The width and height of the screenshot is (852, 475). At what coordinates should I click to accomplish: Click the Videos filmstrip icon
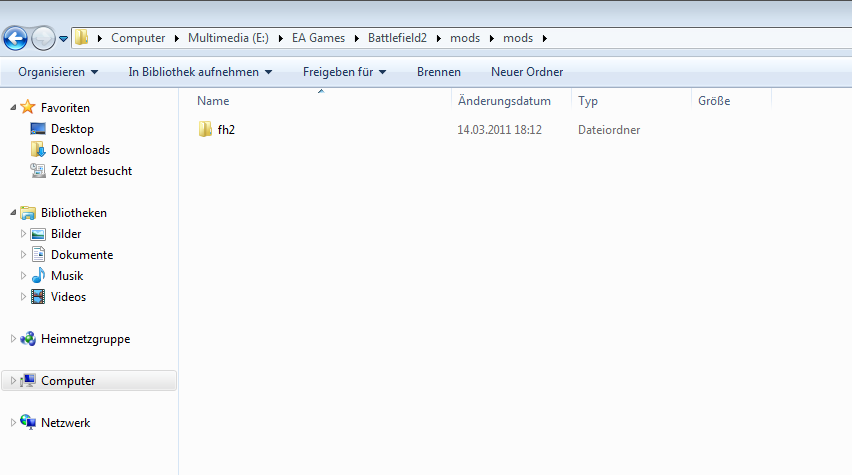[38, 297]
